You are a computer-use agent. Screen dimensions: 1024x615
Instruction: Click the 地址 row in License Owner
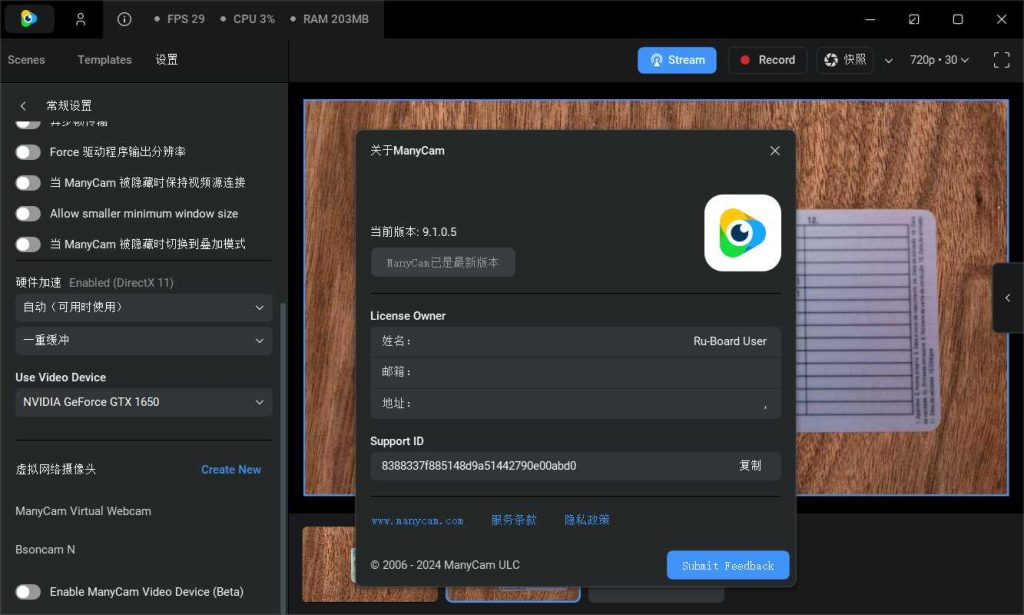coord(575,403)
